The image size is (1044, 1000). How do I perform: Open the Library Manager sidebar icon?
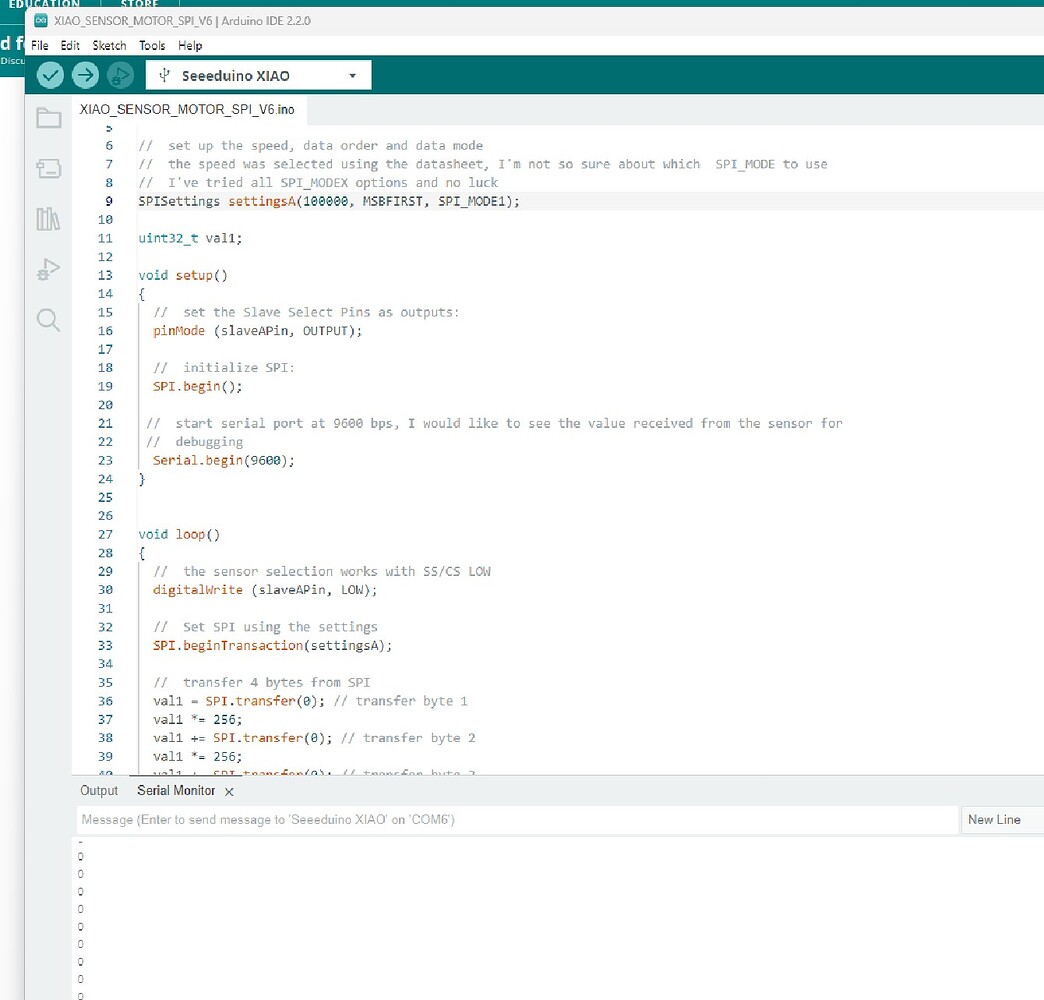(x=49, y=219)
